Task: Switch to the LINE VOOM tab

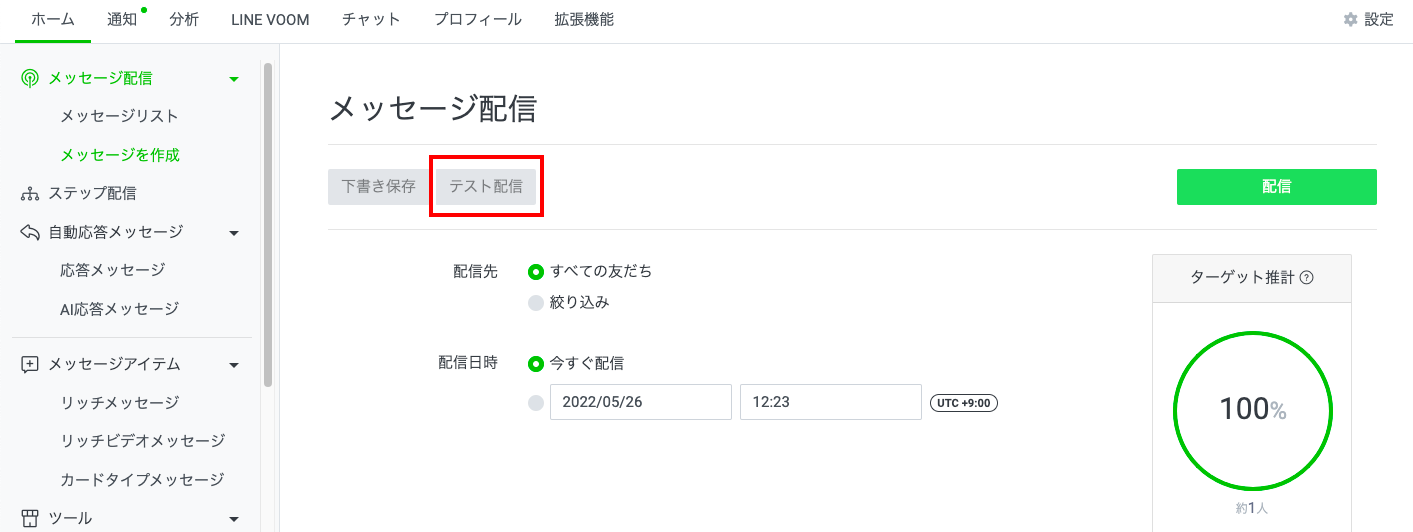Action: pyautogui.click(x=270, y=19)
